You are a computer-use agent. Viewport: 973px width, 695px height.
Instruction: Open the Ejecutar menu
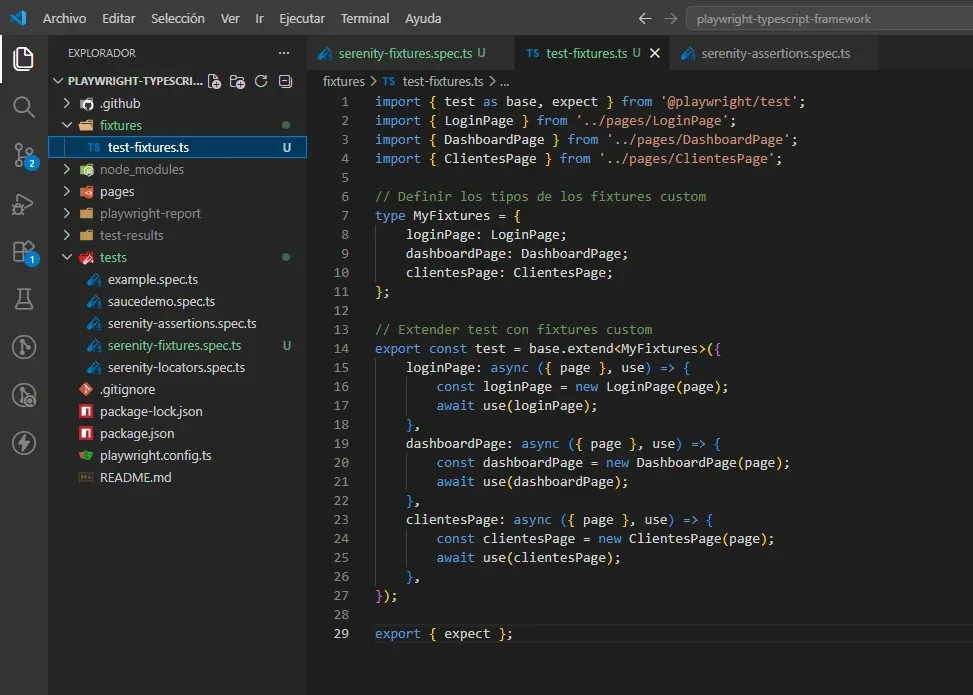[301, 18]
